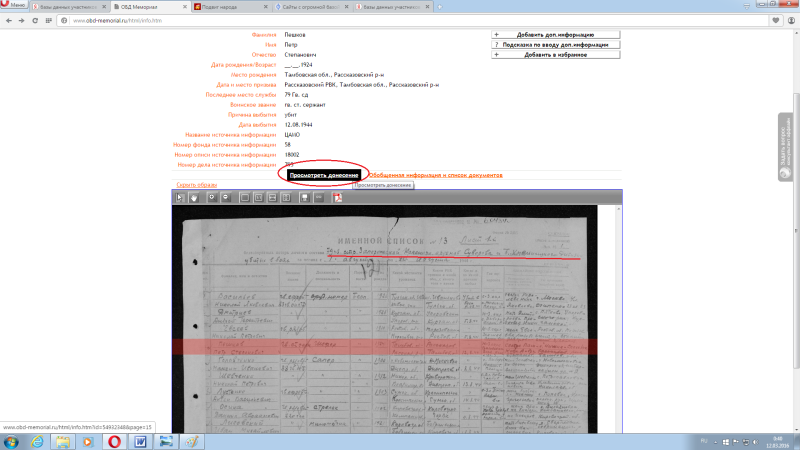Open Microsoft Word from taskbar

point(140,442)
